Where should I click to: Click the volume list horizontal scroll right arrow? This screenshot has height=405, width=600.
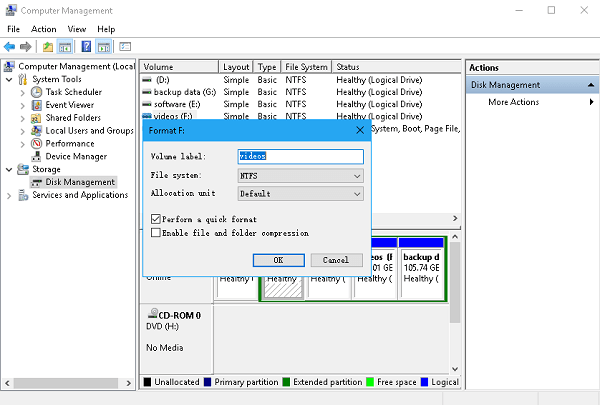click(455, 218)
